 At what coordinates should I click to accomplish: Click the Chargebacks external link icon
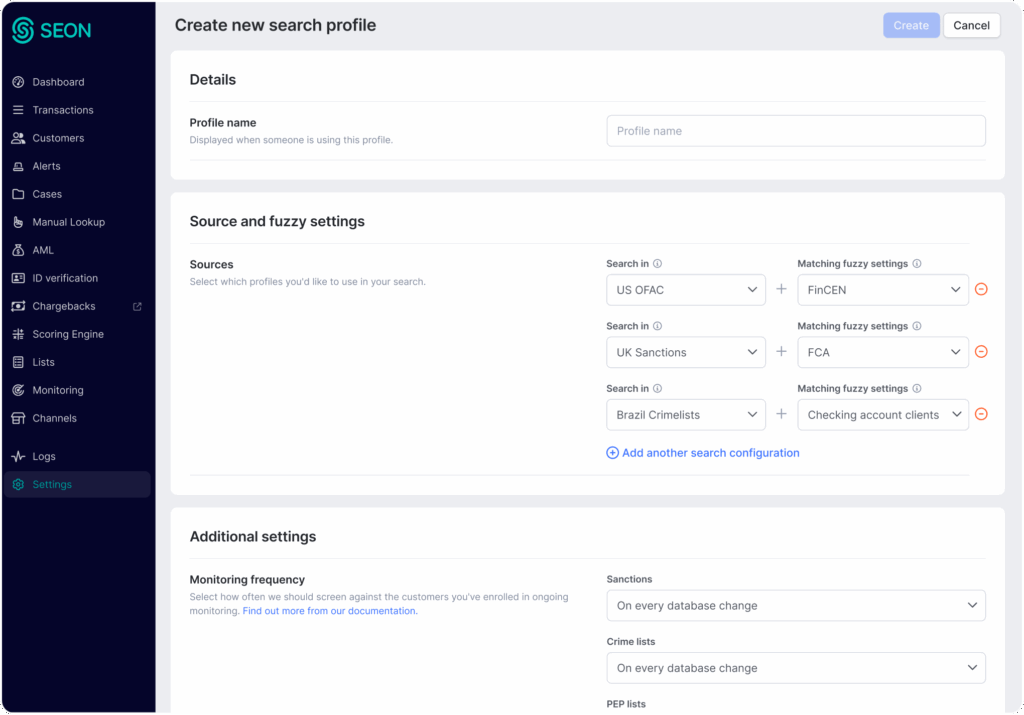[x=138, y=306]
